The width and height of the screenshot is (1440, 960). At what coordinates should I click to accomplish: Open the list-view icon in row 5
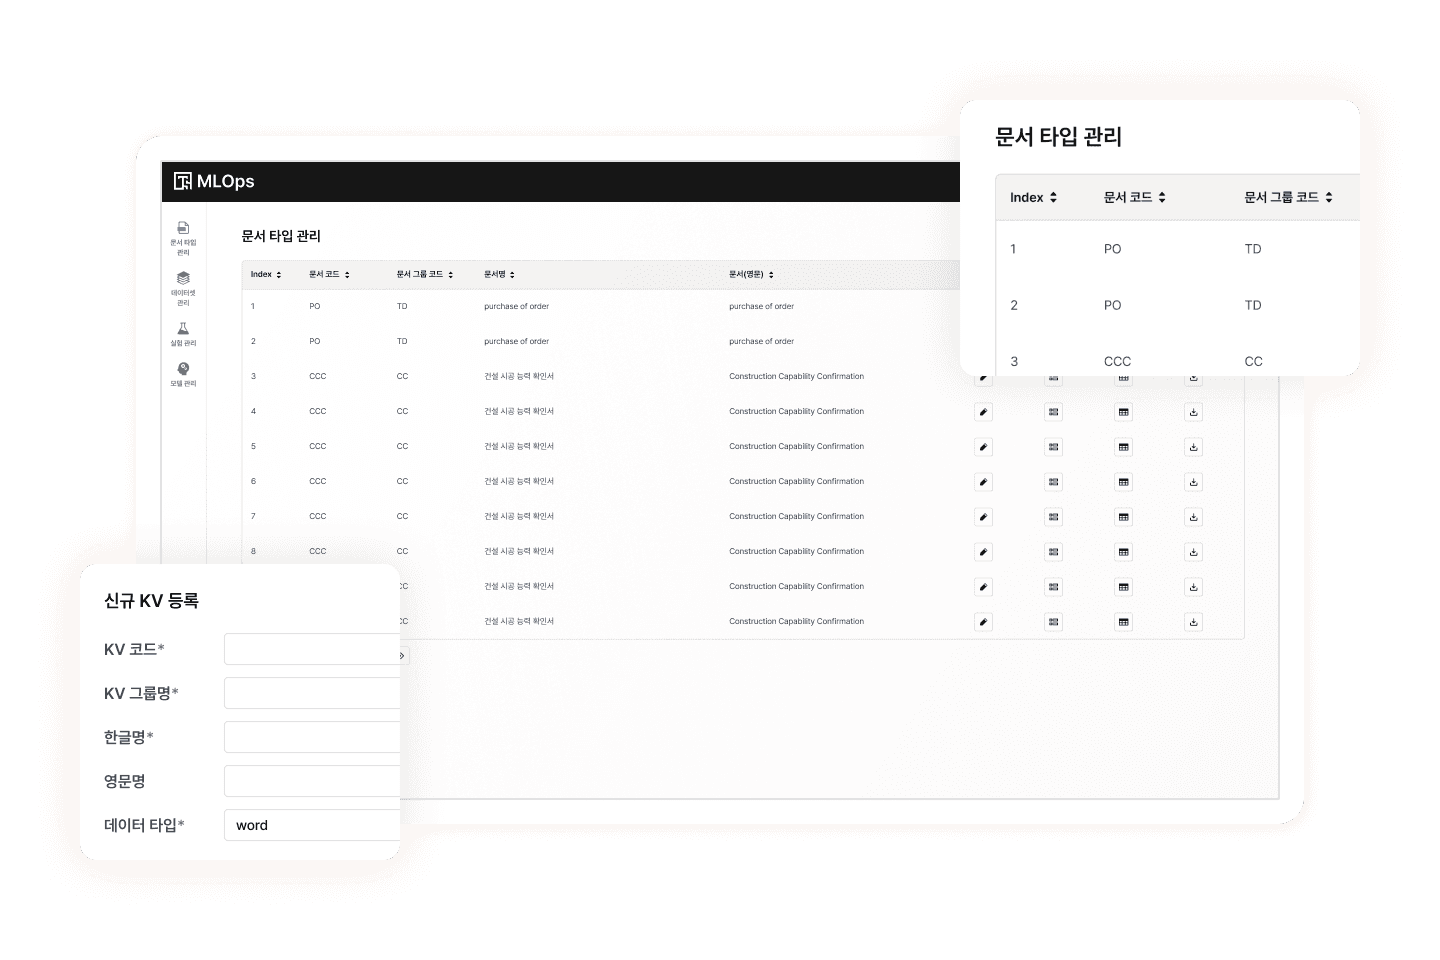1053,447
